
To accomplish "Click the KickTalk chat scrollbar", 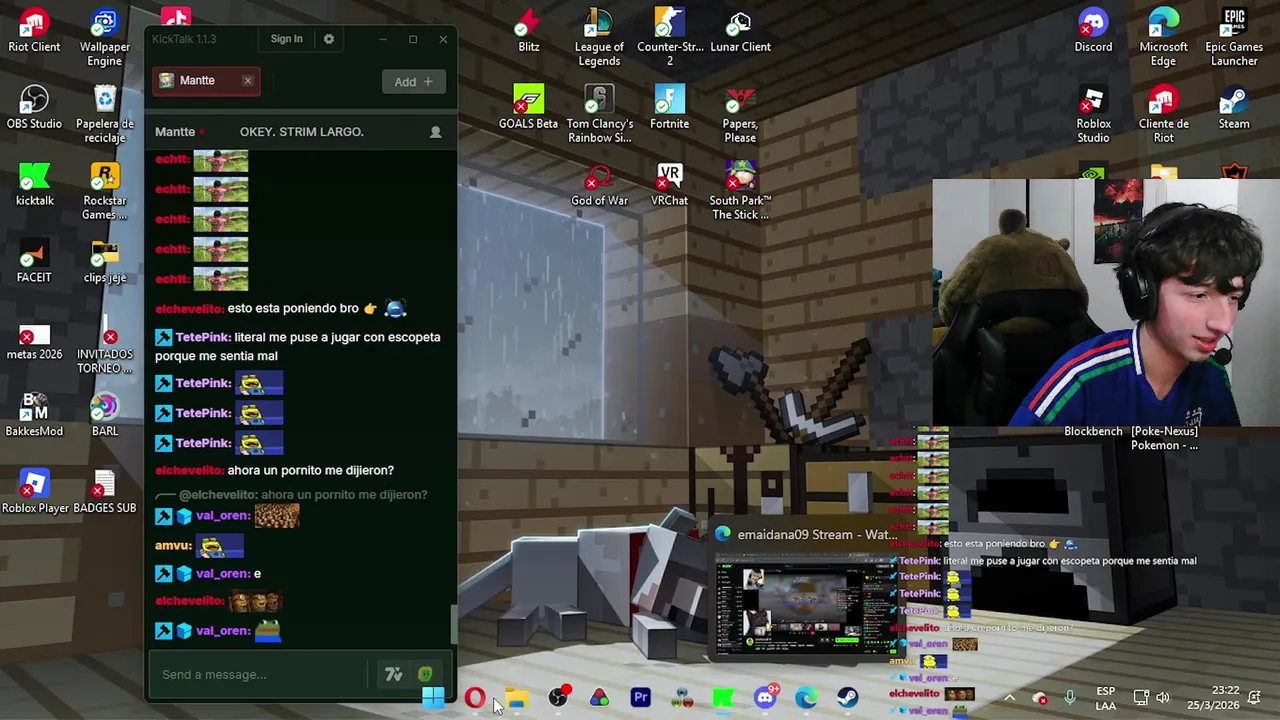I will pos(453,625).
